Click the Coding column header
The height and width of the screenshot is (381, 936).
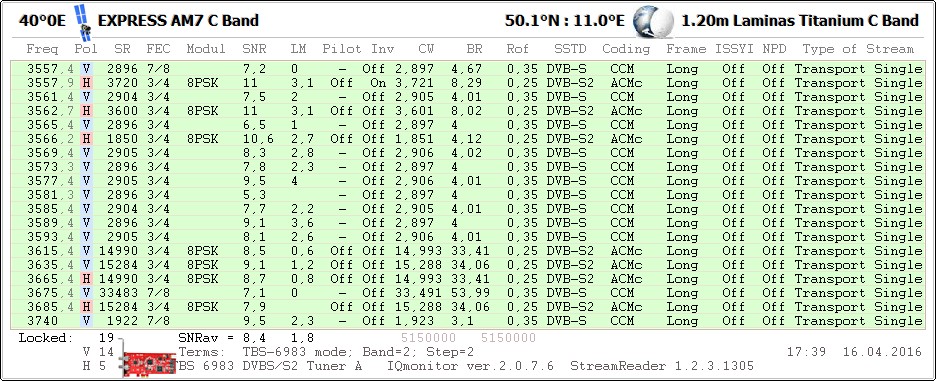tap(626, 49)
